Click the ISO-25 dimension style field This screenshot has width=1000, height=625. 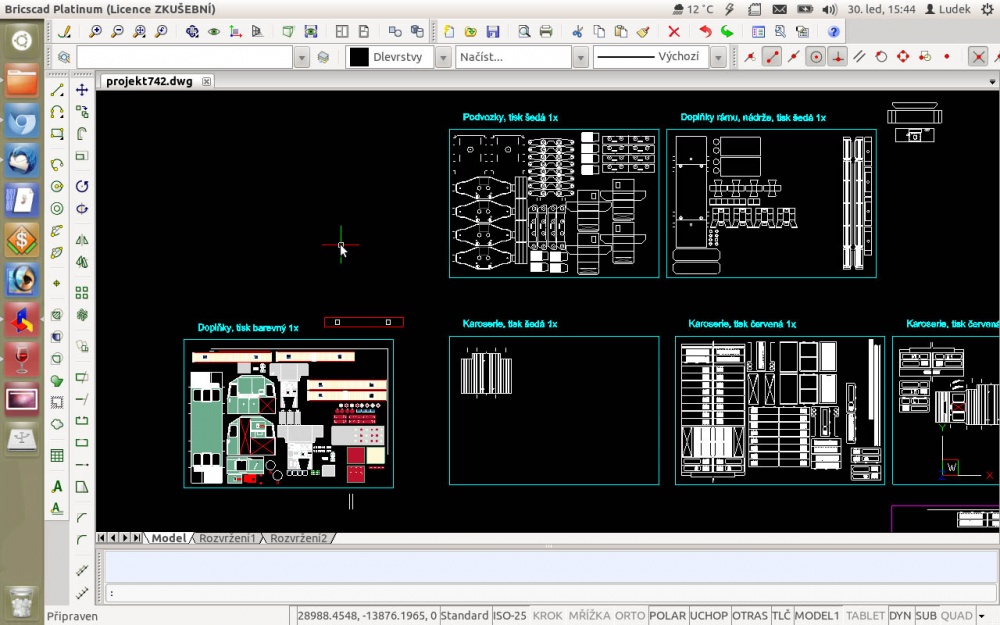510,615
